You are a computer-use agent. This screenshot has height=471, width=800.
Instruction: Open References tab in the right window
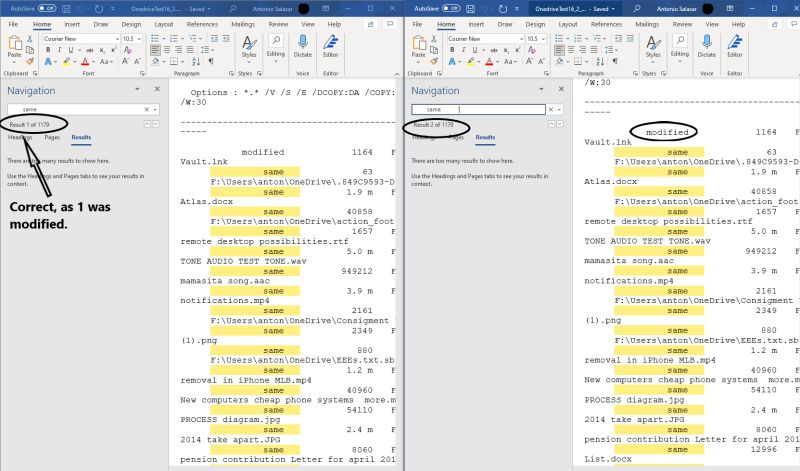(606, 24)
